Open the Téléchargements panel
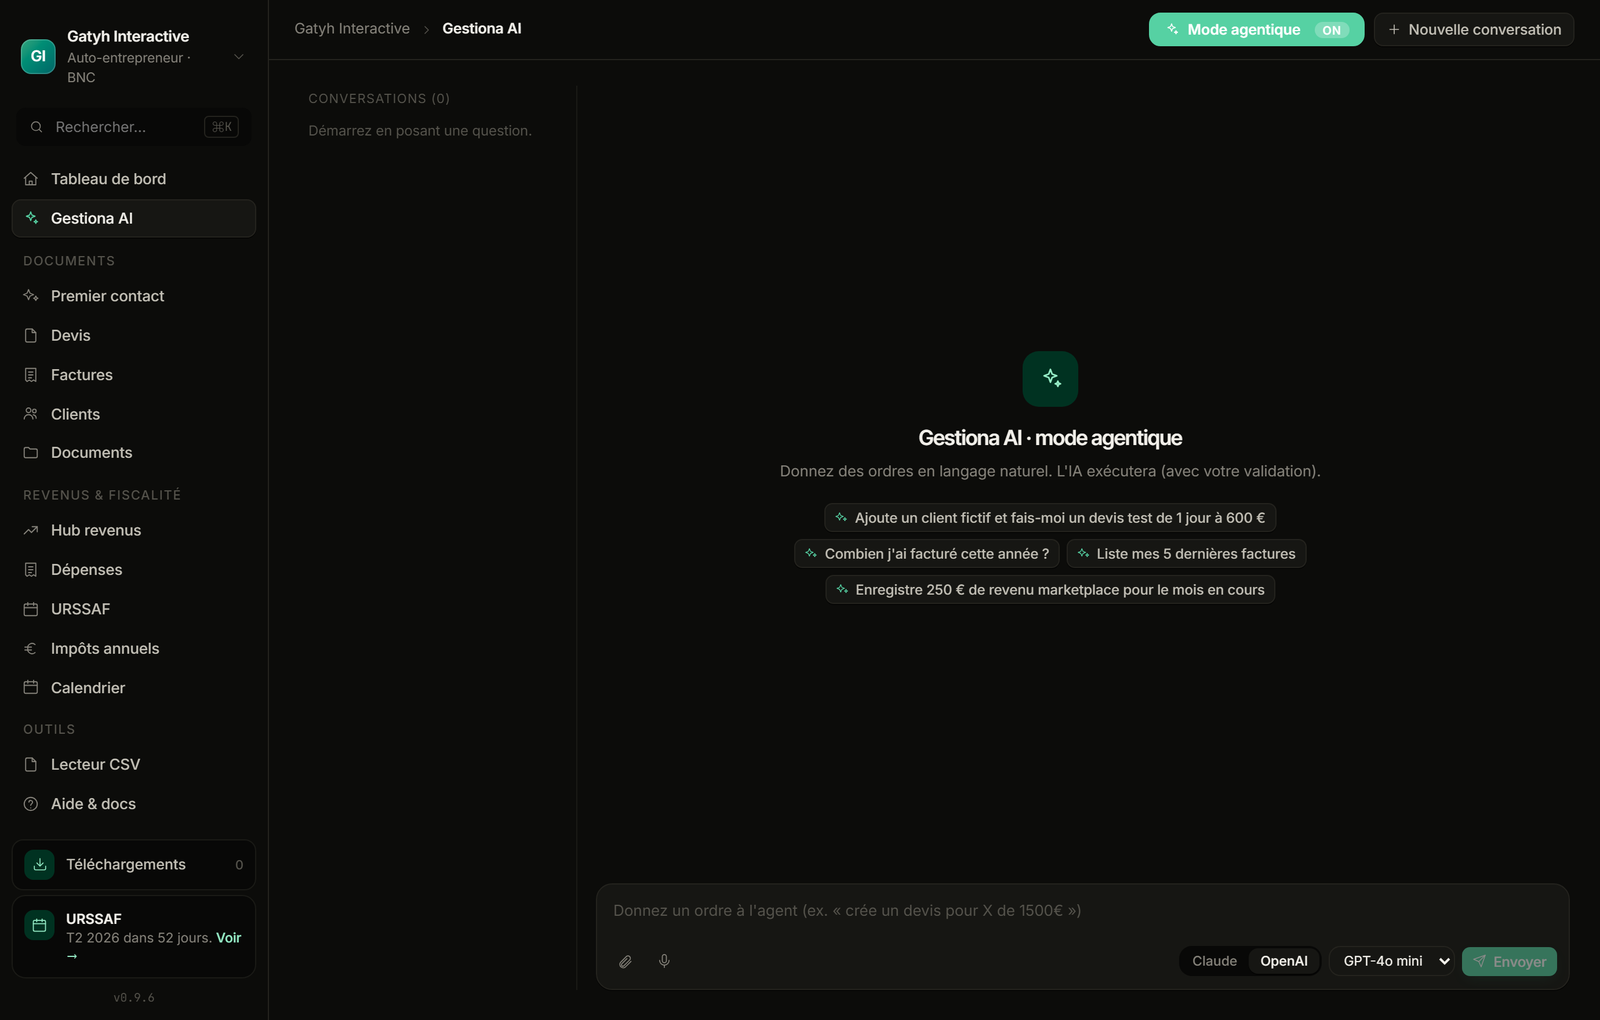 [x=133, y=865]
